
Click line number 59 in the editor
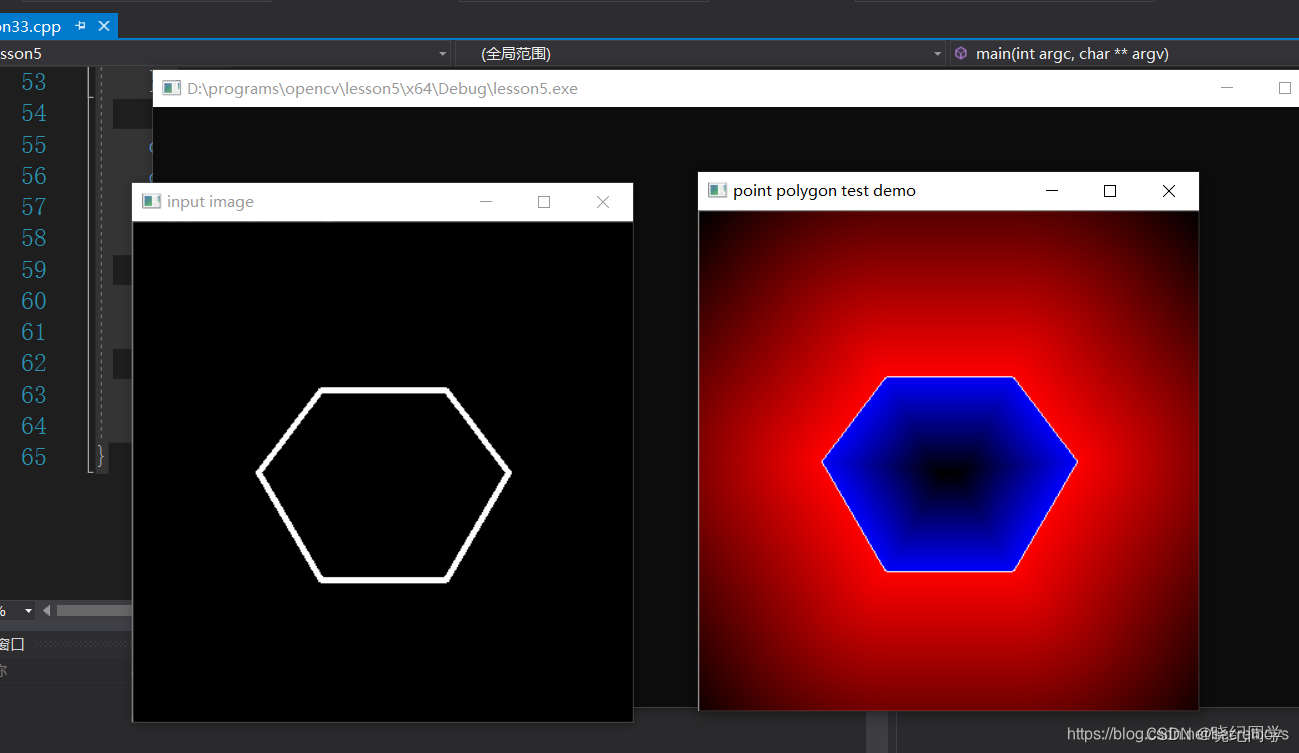click(x=34, y=270)
